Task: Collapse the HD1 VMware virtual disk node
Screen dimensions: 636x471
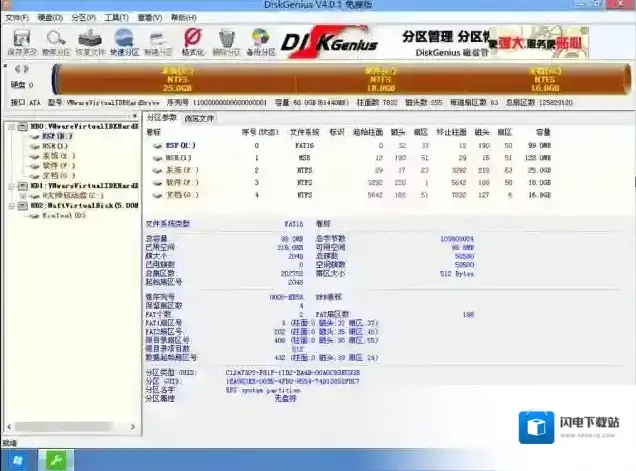Action: pos(9,185)
